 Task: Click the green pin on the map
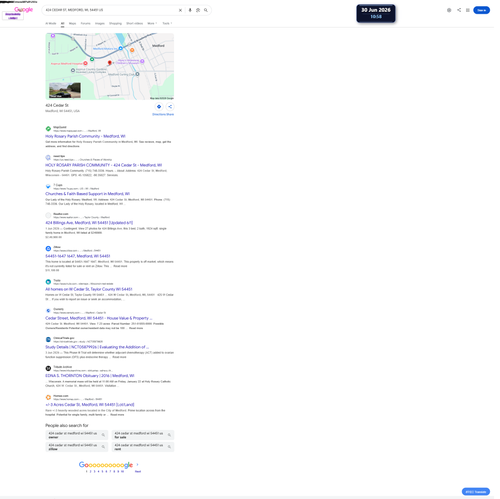tap(92, 59)
